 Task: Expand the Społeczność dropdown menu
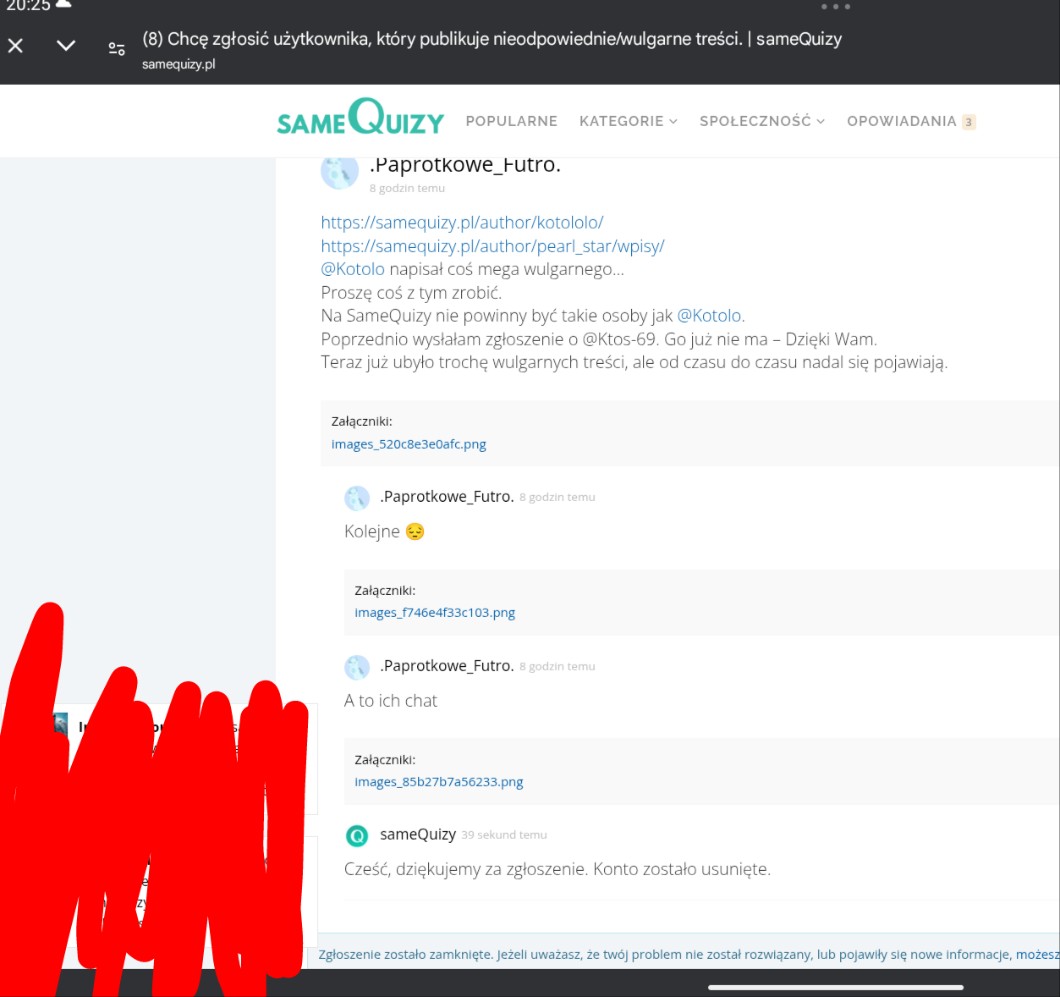pyautogui.click(x=761, y=121)
